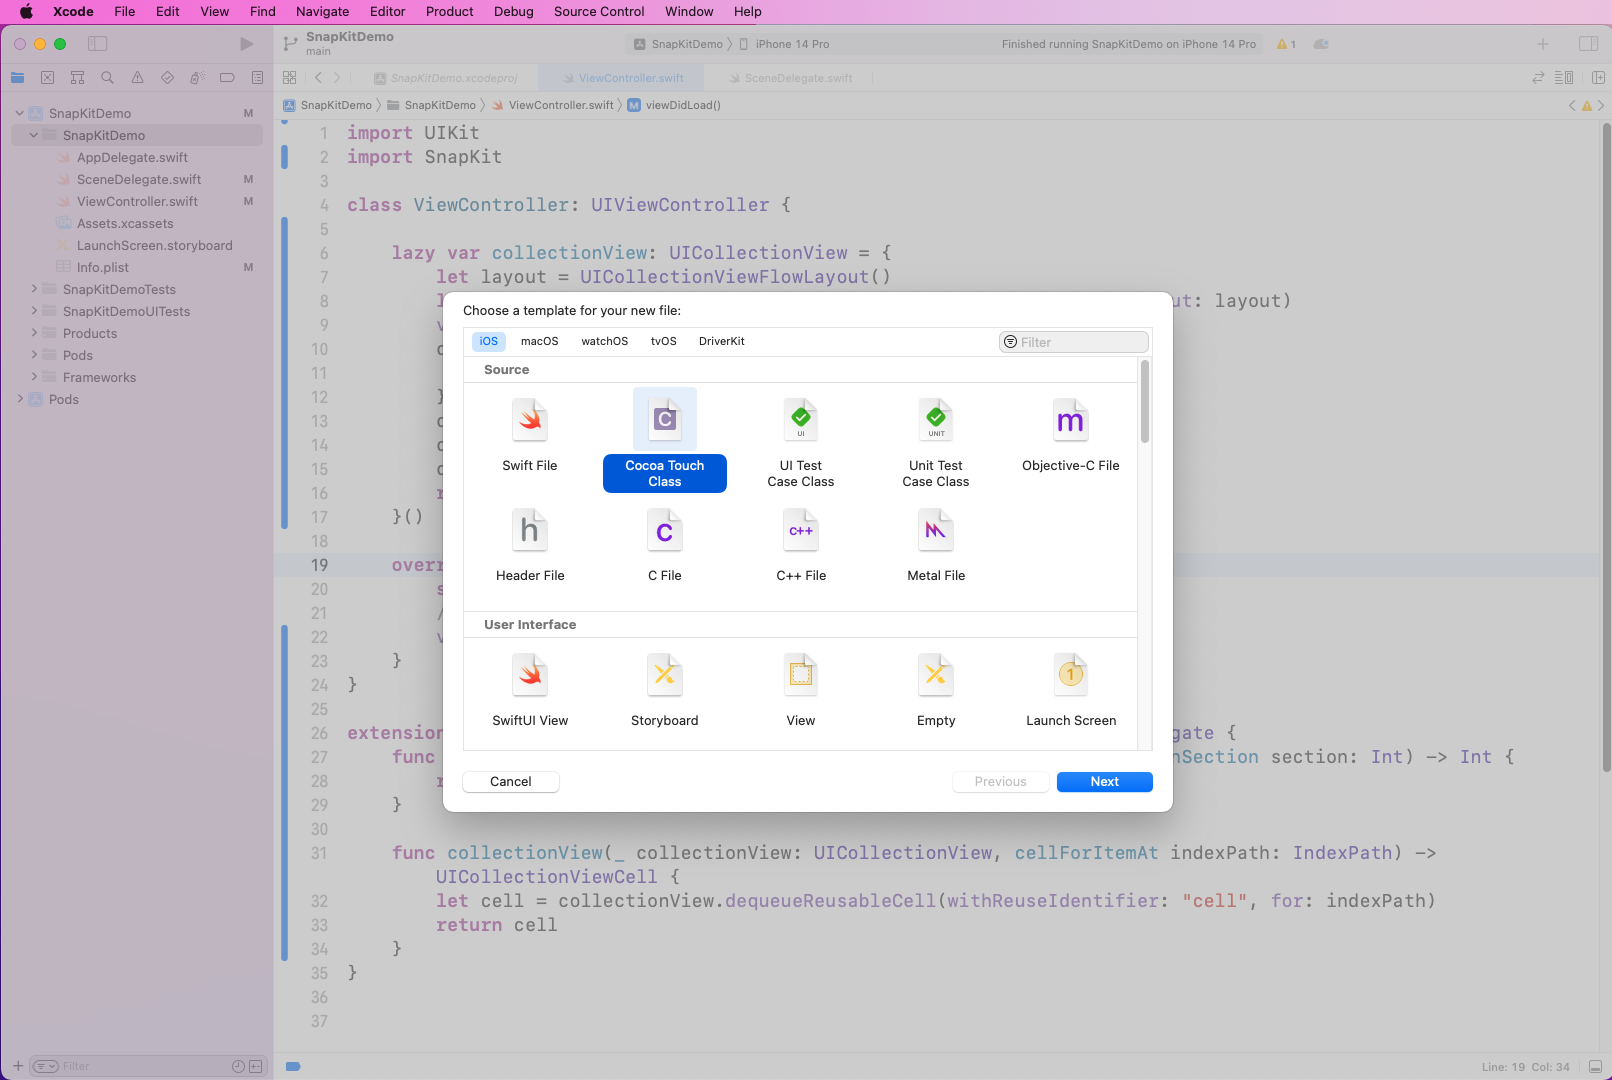Click the Next button
Screen dimensions: 1612x1080
[1105, 781]
